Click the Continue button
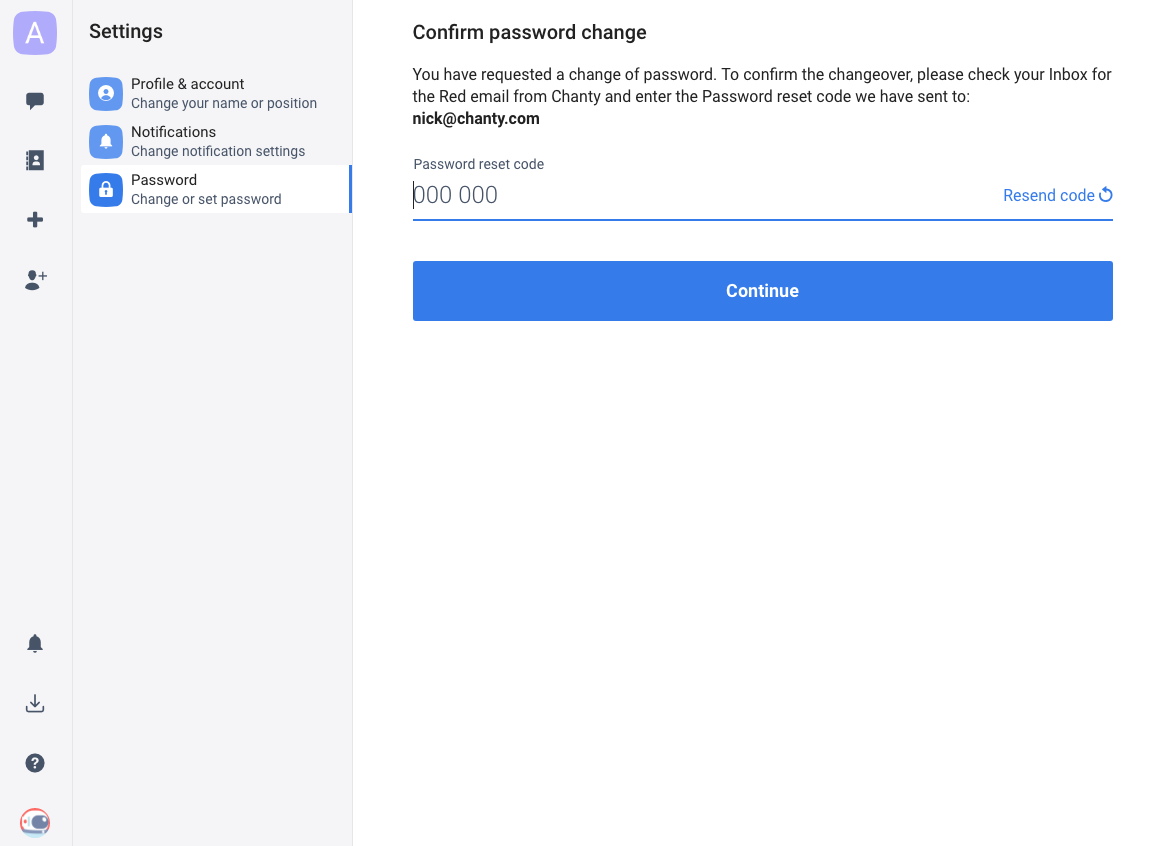1152x846 pixels. (763, 291)
